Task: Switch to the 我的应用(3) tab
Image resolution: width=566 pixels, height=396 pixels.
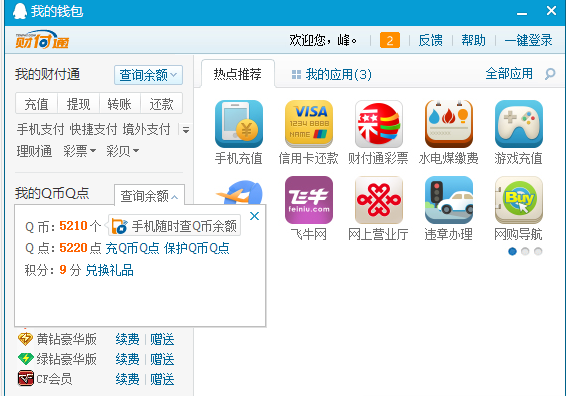Action: click(332, 74)
